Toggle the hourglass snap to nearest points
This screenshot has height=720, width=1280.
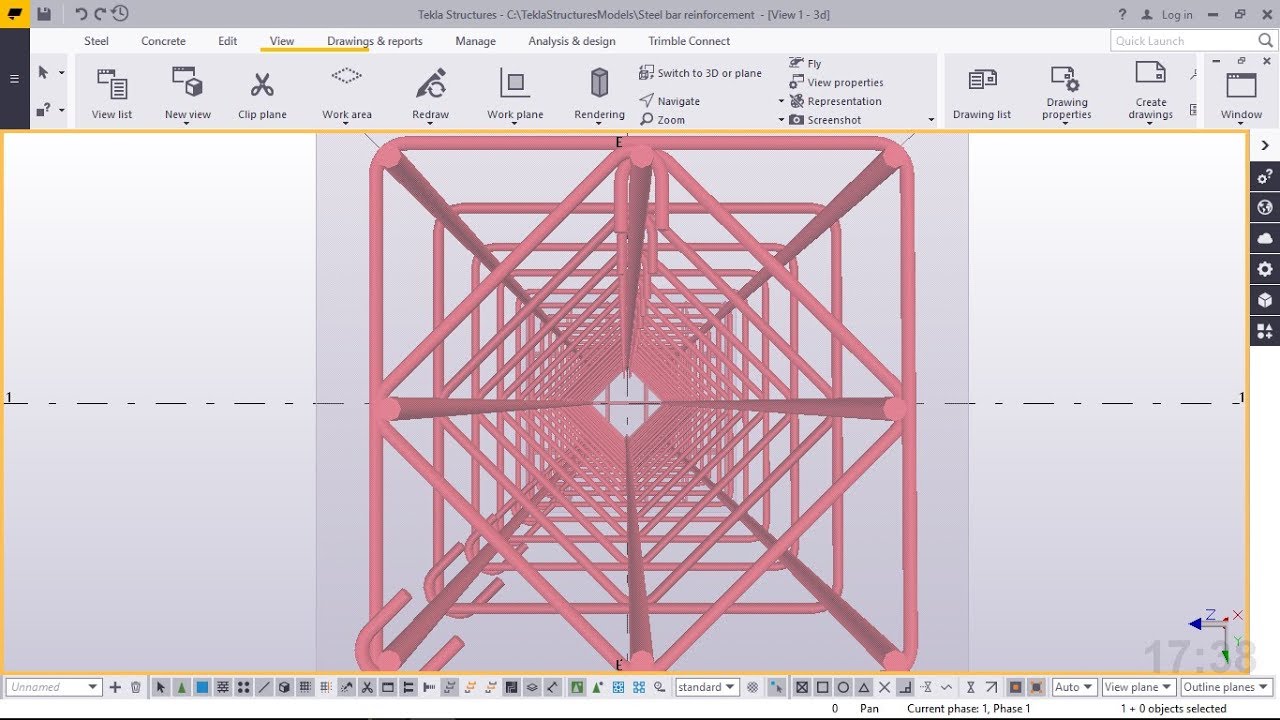(970, 687)
